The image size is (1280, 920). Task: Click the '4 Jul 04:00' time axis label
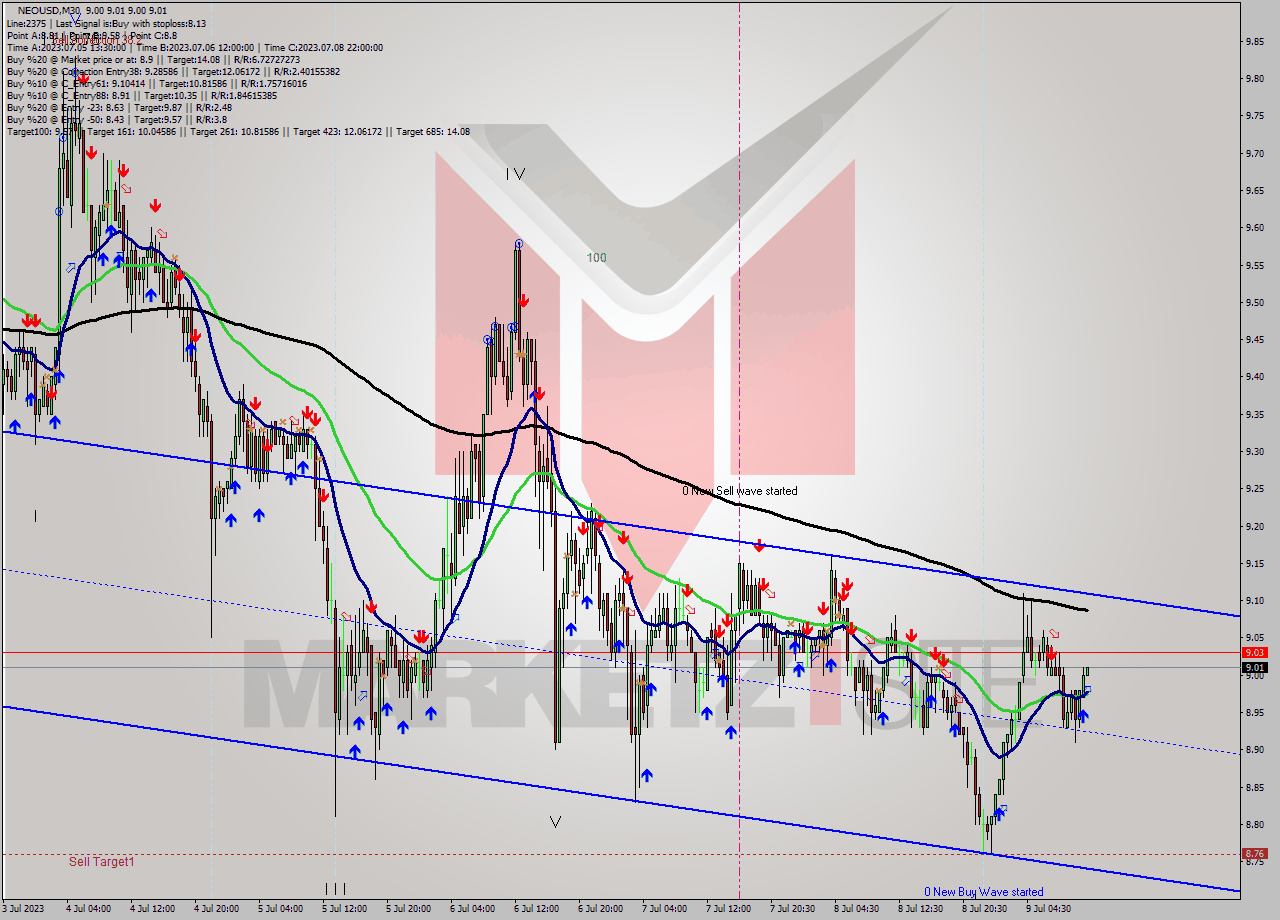(88, 909)
